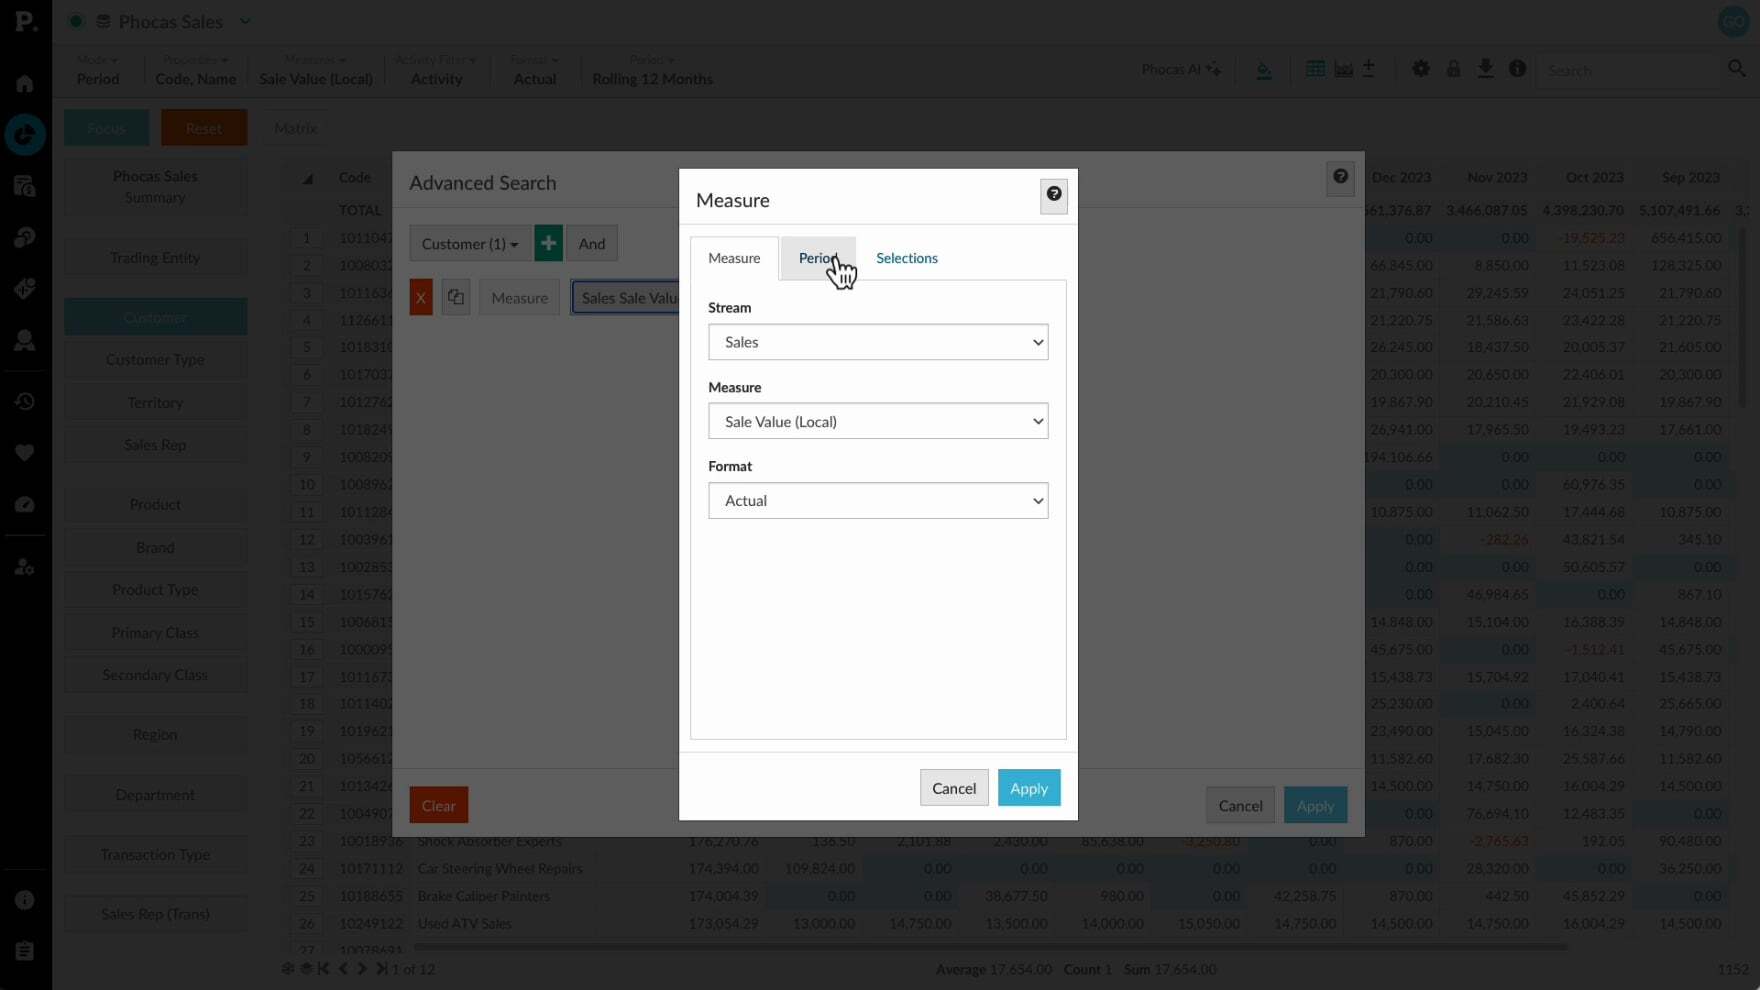The width and height of the screenshot is (1760, 990).
Task: Open the dashboard gauge sidebar icon
Action: pyautogui.click(x=25, y=505)
